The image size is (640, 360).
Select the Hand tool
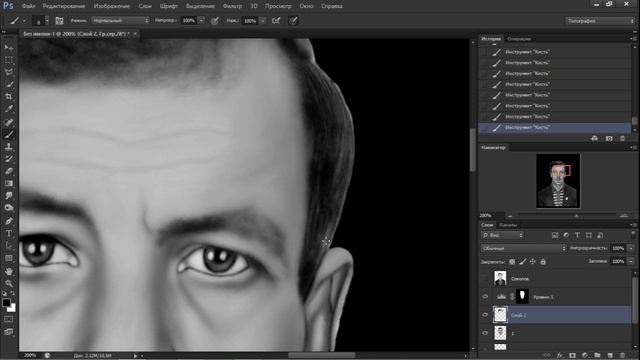[9, 271]
